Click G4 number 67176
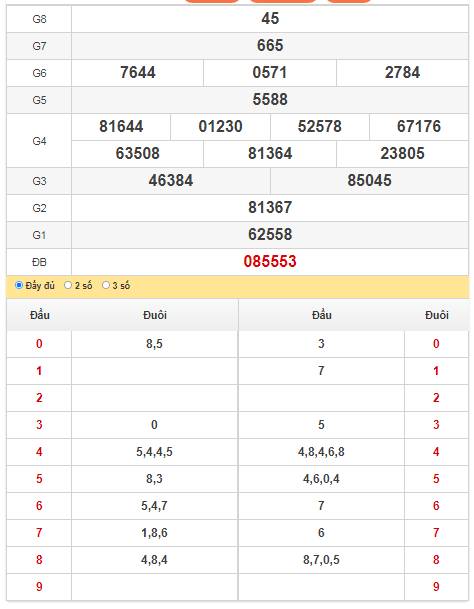This screenshot has width=474, height=609. tap(419, 127)
